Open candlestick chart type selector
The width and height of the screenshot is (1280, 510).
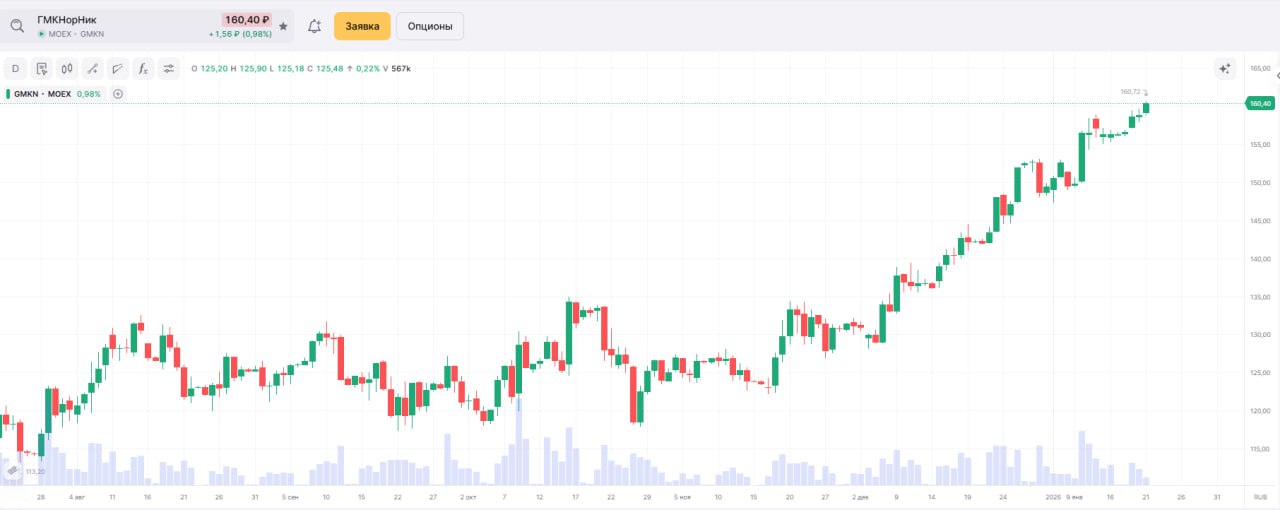(x=67, y=68)
